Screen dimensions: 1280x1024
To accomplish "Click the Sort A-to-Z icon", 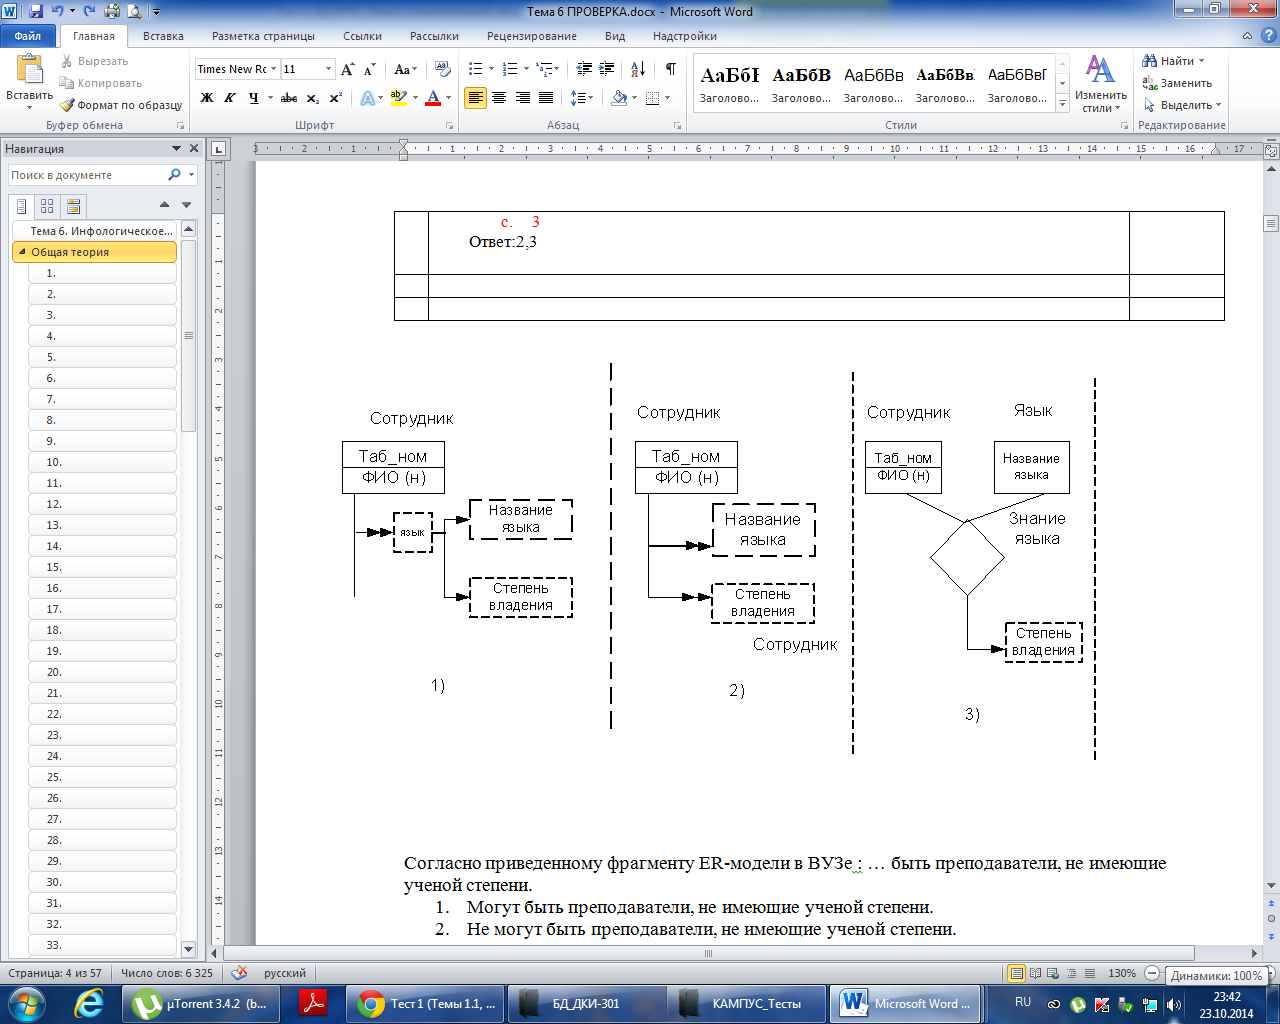I will coord(638,69).
